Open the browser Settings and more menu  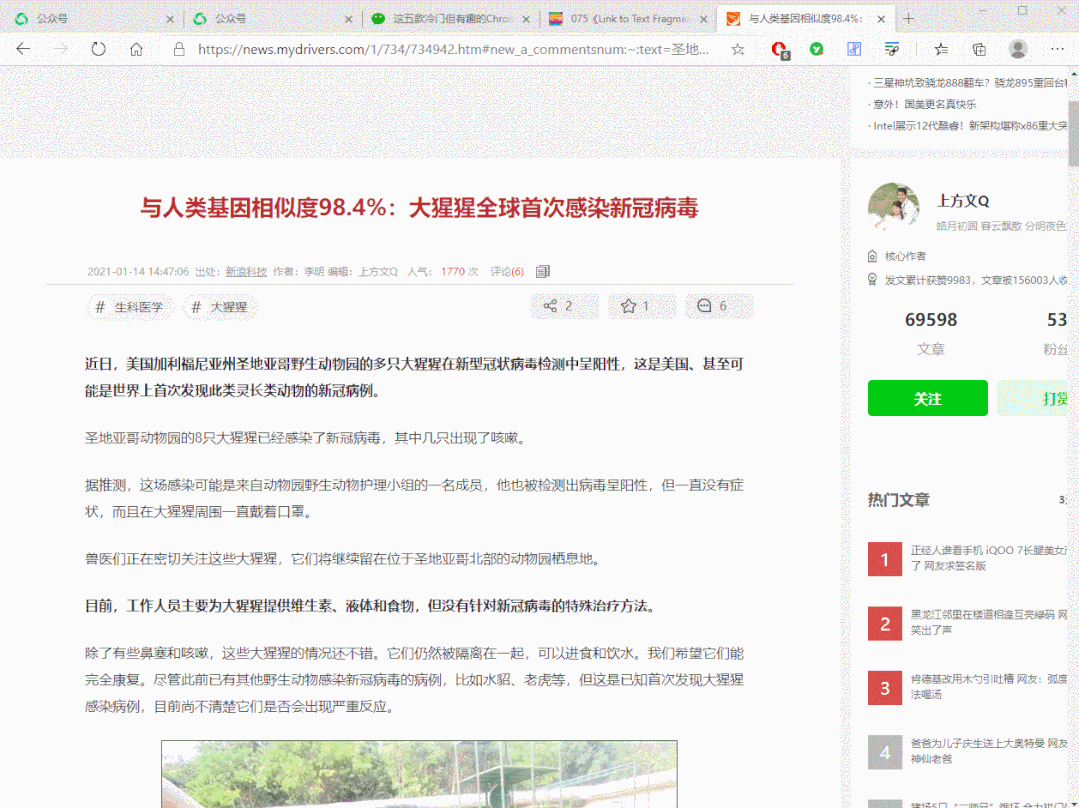[x=1058, y=49]
